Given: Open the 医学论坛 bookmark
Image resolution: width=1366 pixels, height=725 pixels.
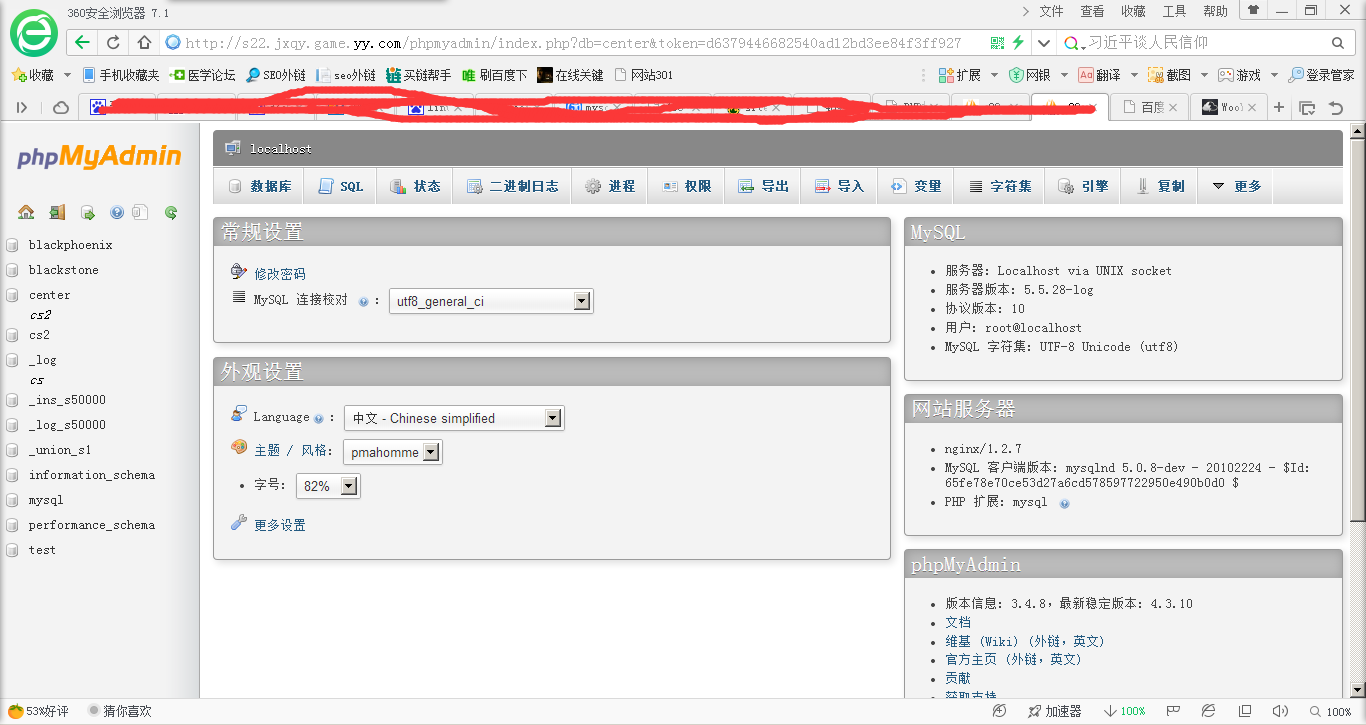Looking at the screenshot, I should pyautogui.click(x=203, y=75).
